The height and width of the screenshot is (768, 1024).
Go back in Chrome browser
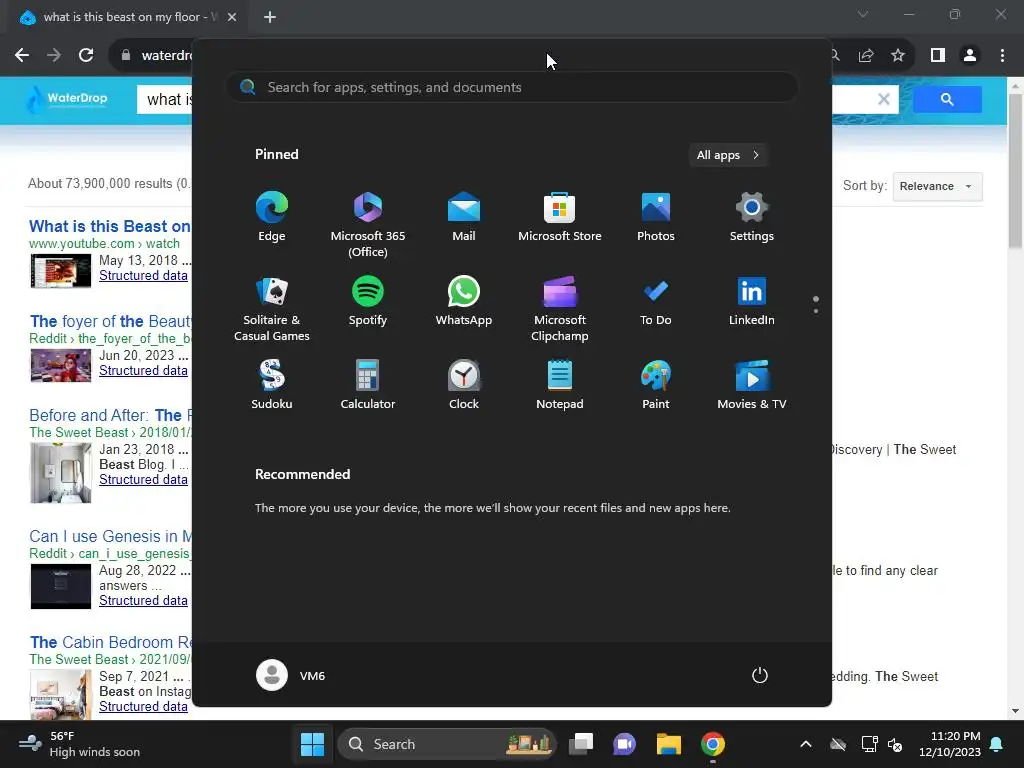pos(22,56)
